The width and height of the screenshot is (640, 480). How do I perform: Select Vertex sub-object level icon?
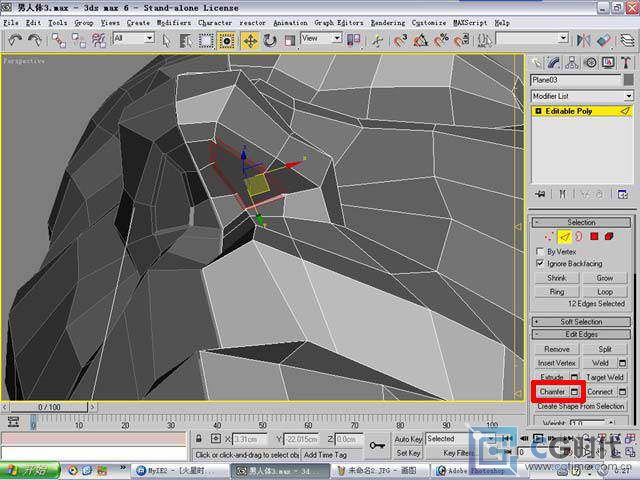[549, 236]
